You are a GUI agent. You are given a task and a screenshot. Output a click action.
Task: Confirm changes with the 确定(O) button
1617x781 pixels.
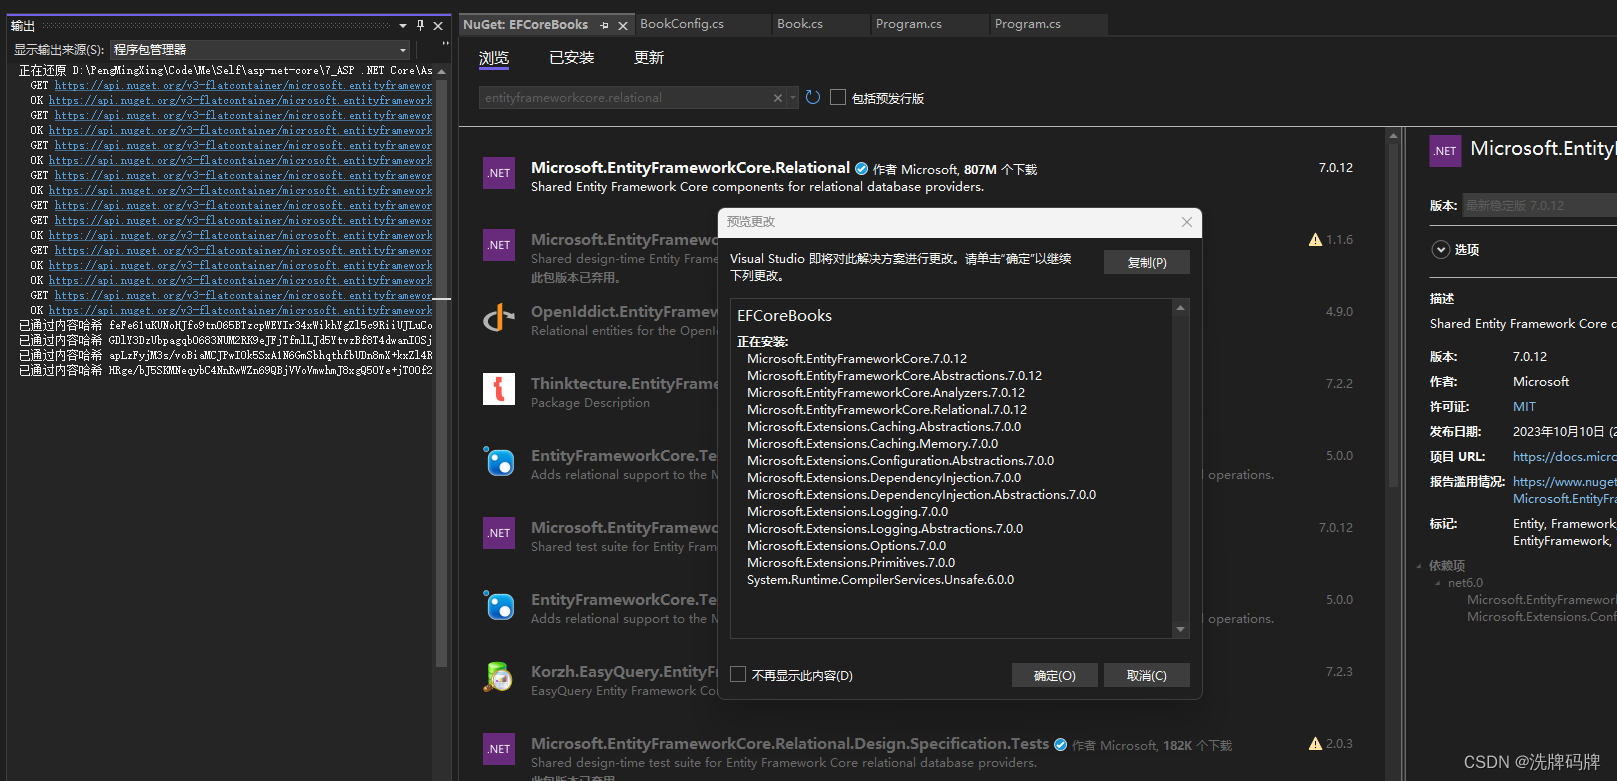[x=1055, y=675]
